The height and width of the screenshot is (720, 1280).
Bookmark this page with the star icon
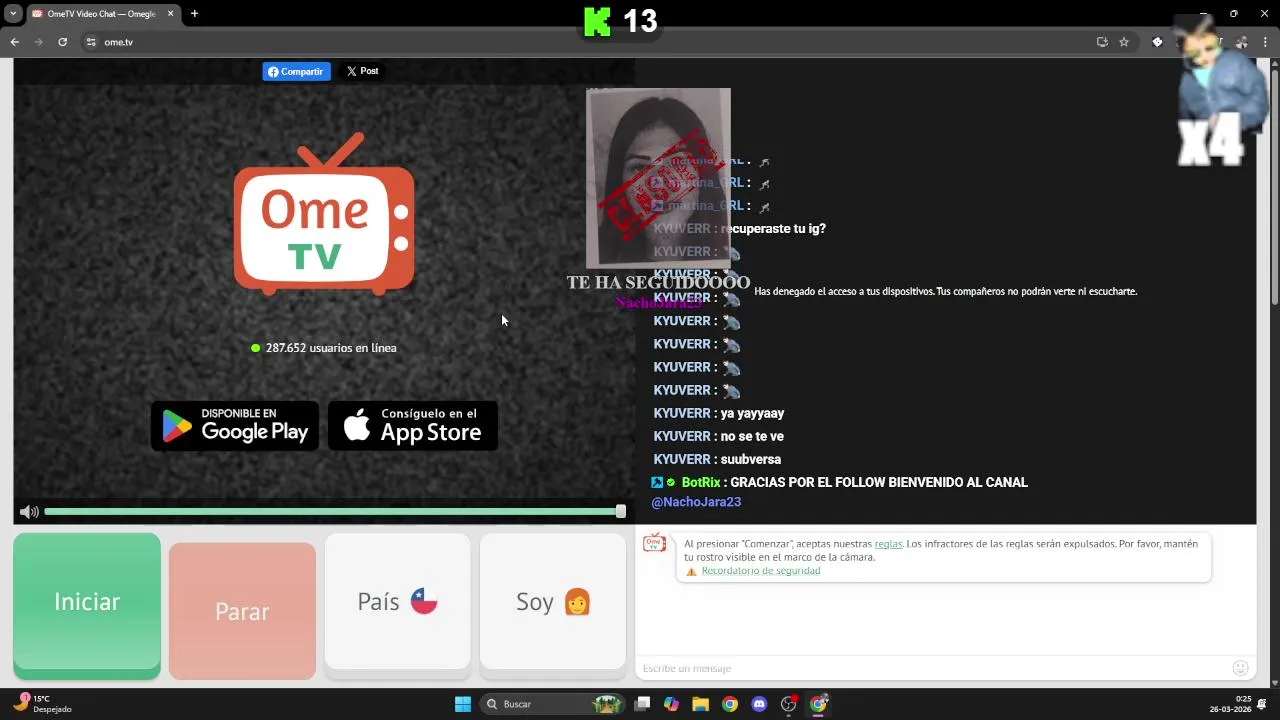[x=1124, y=42]
